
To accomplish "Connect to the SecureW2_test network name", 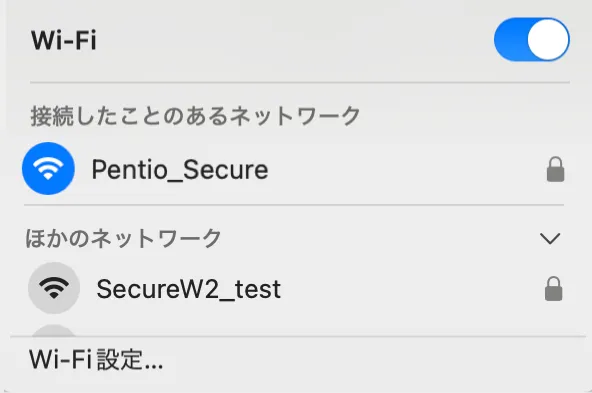I will pyautogui.click(x=188, y=289).
